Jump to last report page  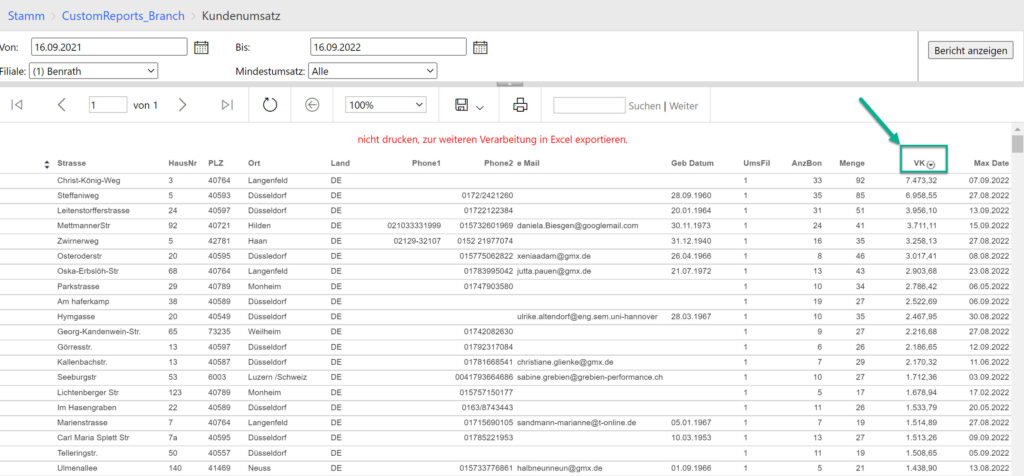(x=227, y=105)
